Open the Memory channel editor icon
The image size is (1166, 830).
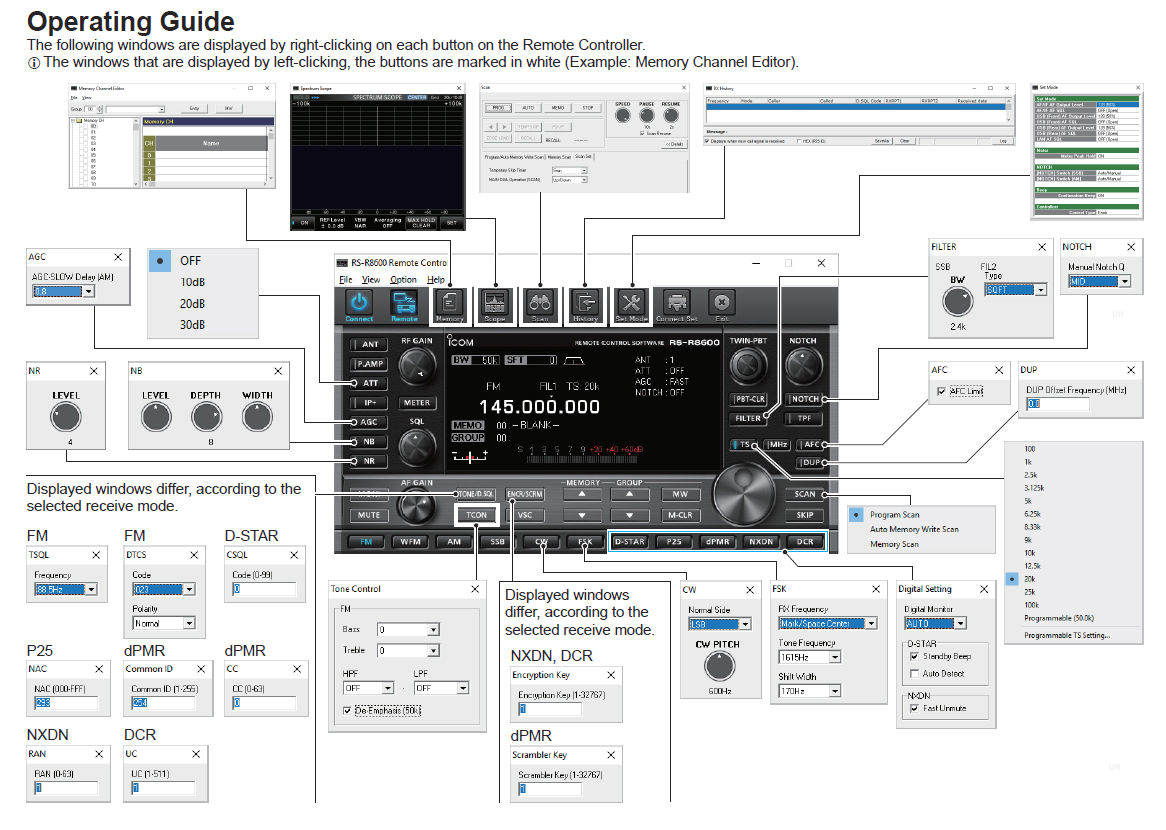point(449,304)
